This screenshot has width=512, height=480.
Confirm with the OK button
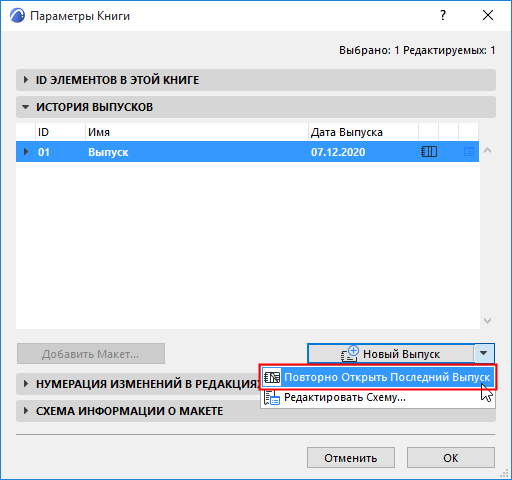[x=451, y=458]
